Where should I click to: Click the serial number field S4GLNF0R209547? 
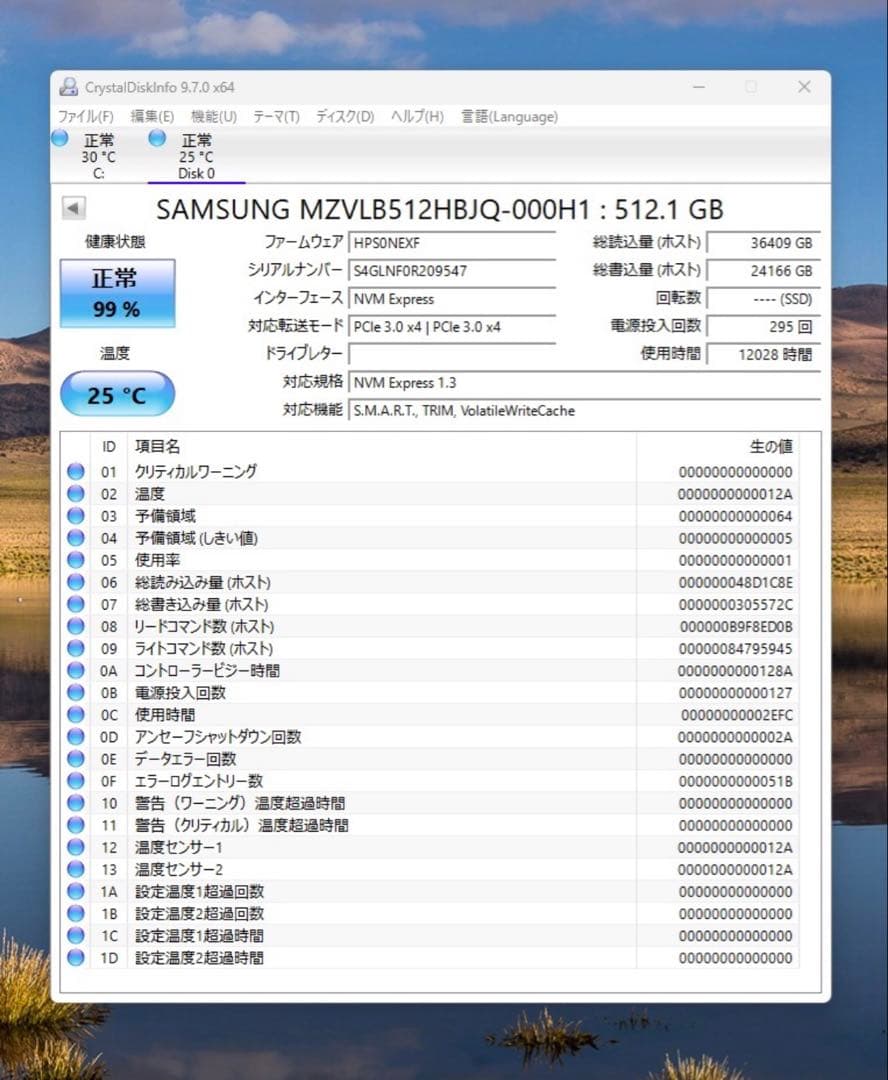tap(452, 271)
